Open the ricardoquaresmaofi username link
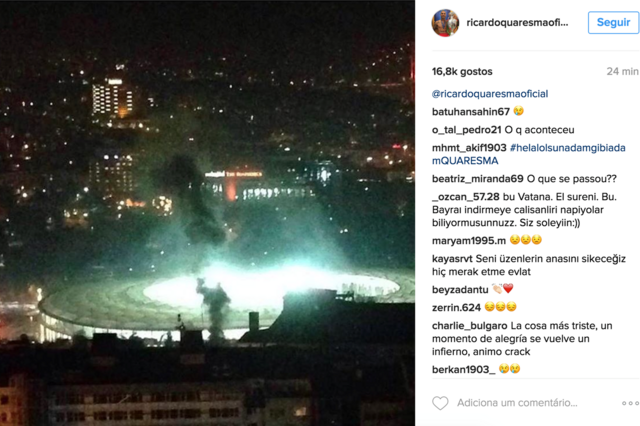Viewport: 640px width, 426px height. click(517, 23)
